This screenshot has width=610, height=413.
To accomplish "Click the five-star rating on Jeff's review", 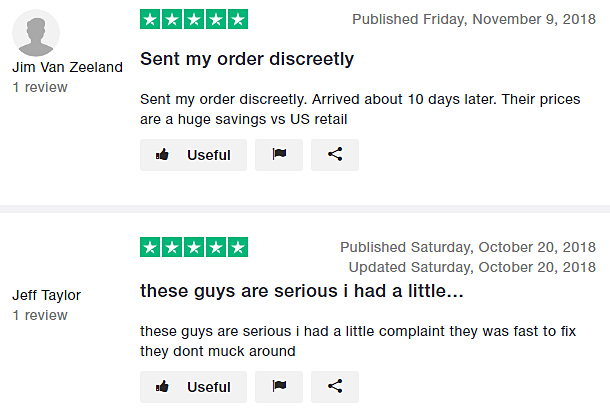I will [194, 247].
